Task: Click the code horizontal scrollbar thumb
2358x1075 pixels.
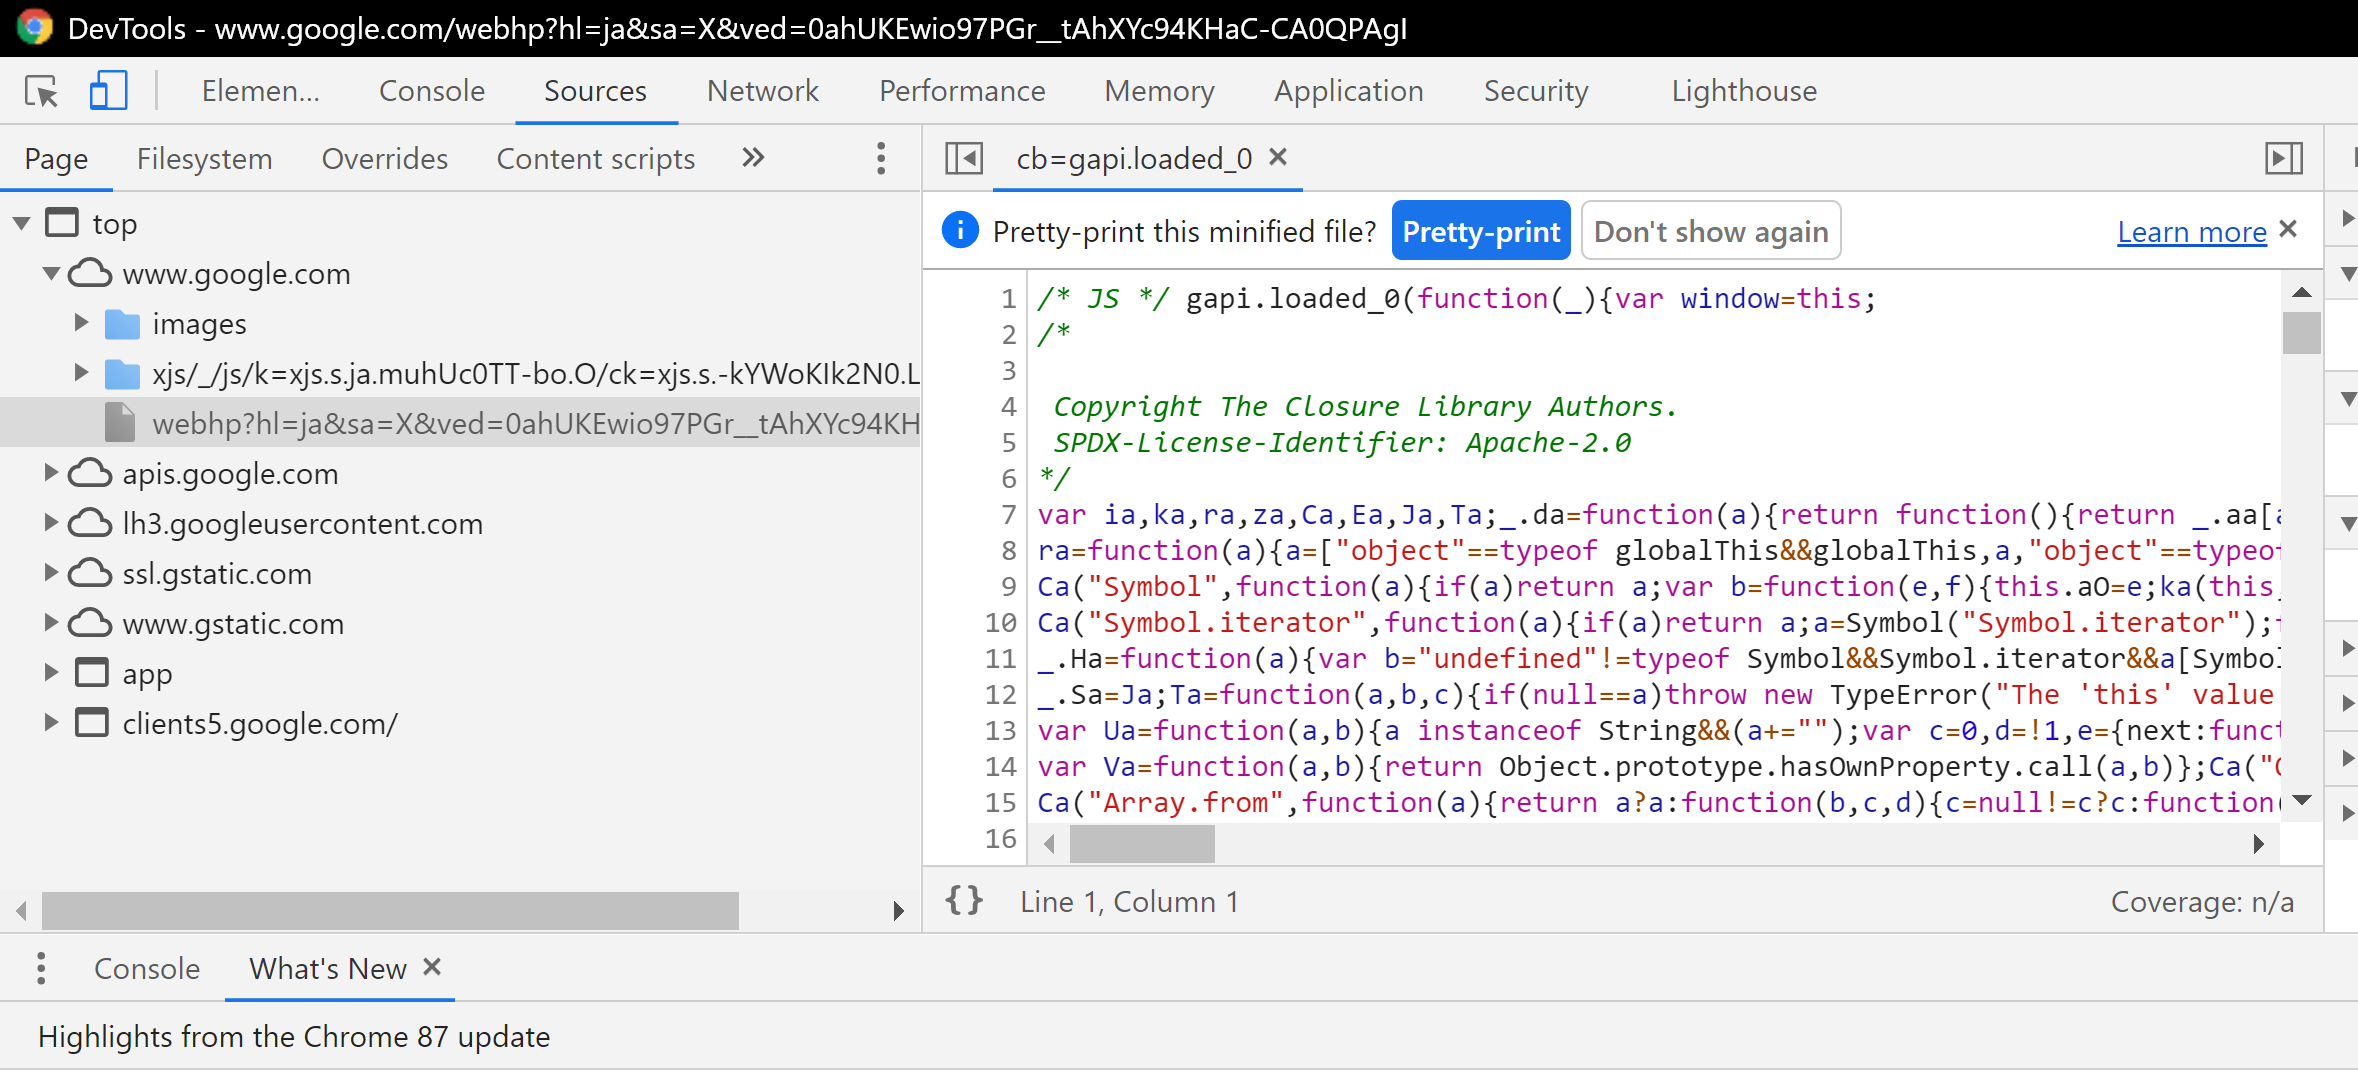Action: point(1142,844)
